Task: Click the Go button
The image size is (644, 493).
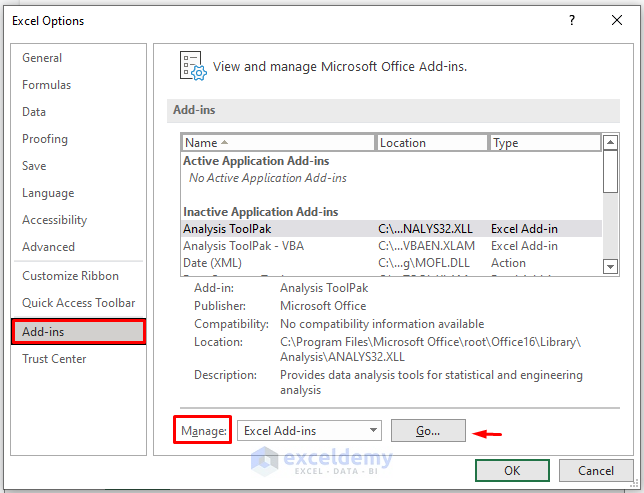Action: coord(428,431)
